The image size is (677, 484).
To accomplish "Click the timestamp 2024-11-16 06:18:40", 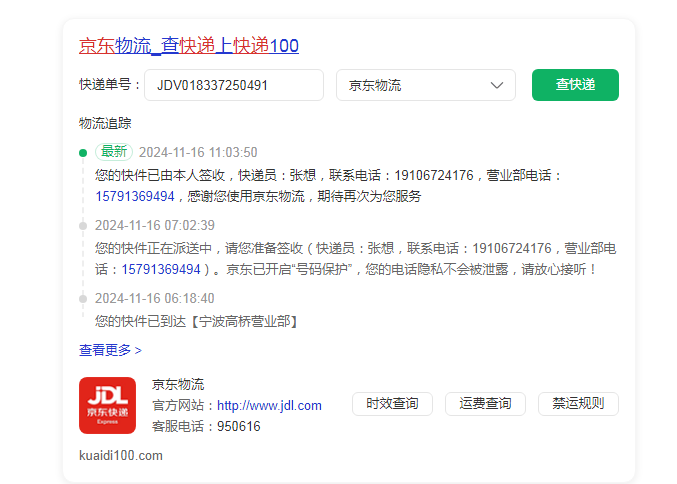I will [155, 298].
